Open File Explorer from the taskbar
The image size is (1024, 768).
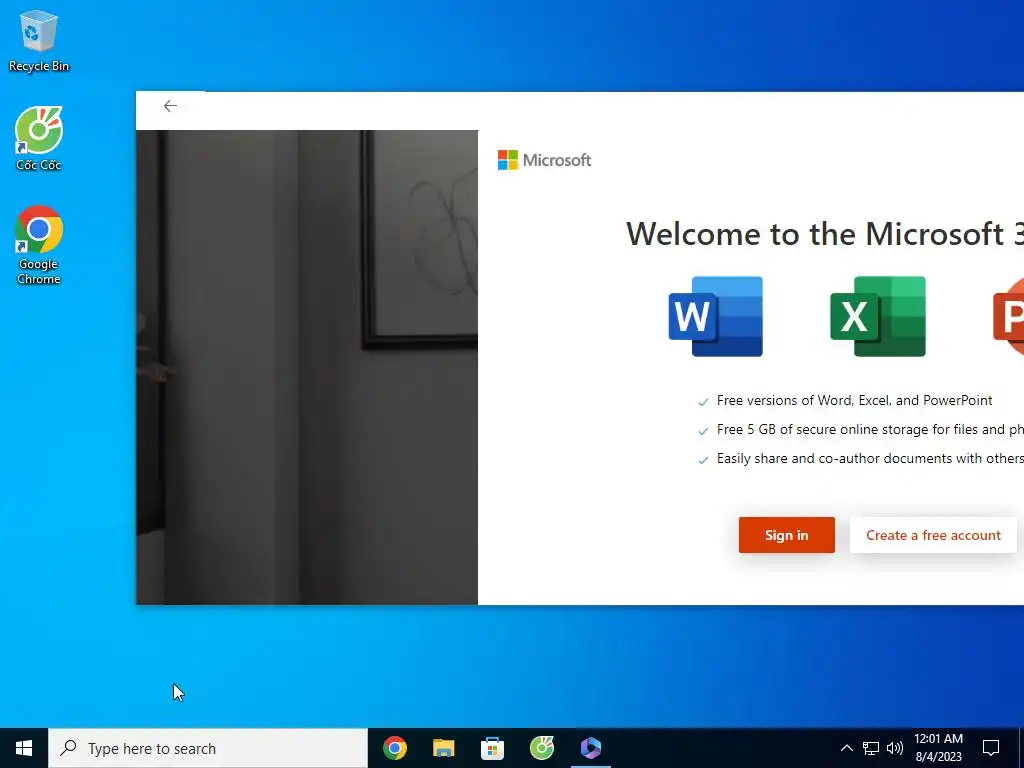pos(443,748)
